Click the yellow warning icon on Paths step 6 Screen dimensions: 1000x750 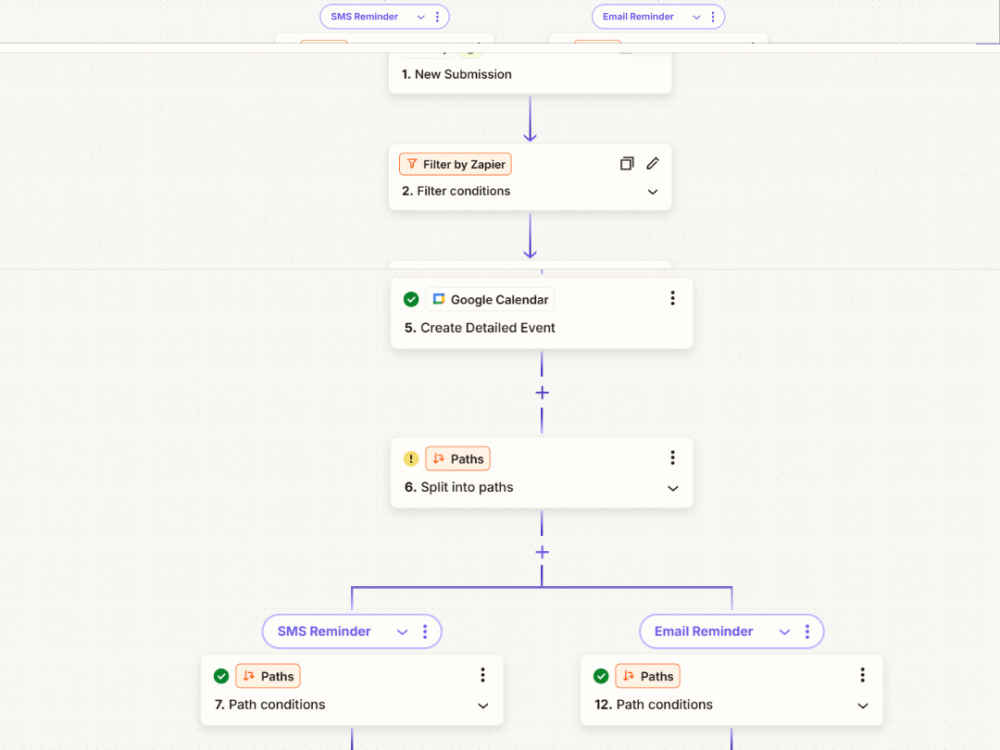tap(411, 459)
